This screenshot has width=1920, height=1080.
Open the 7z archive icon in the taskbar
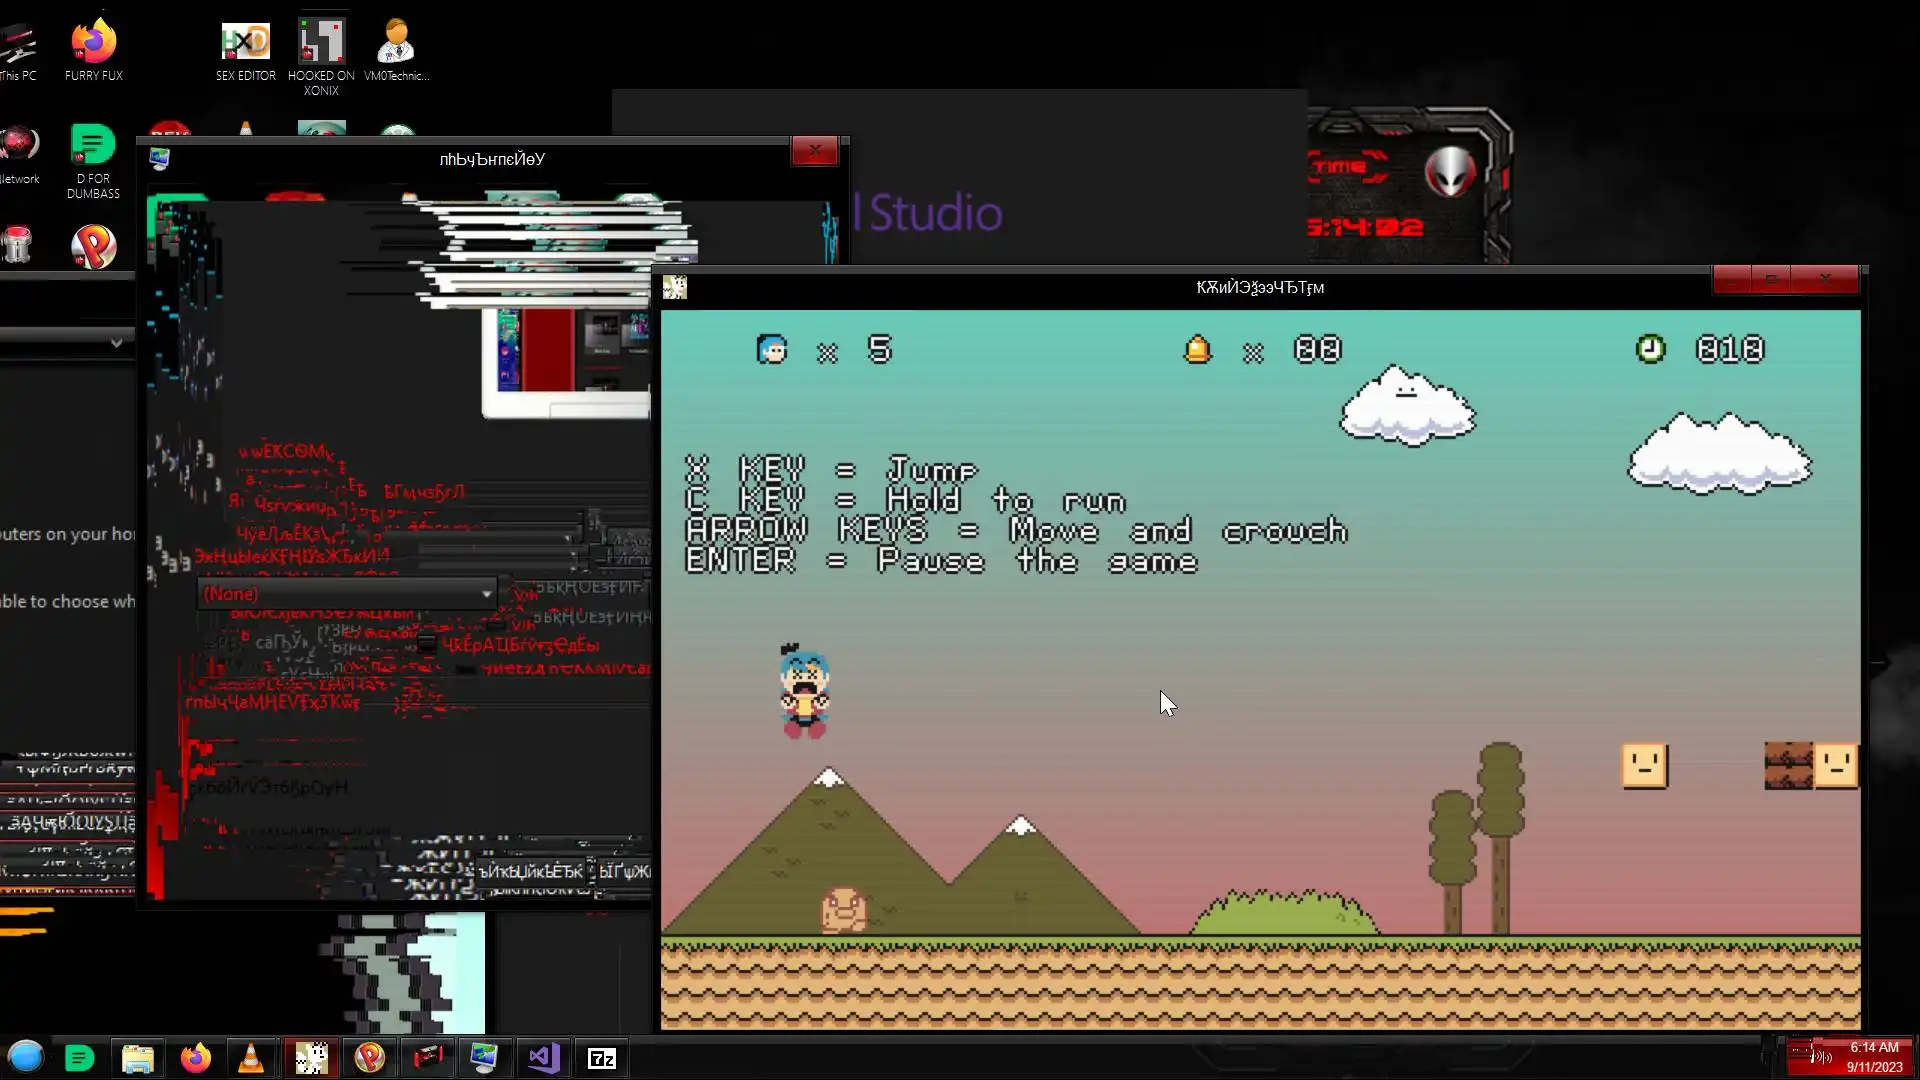pos(601,1058)
